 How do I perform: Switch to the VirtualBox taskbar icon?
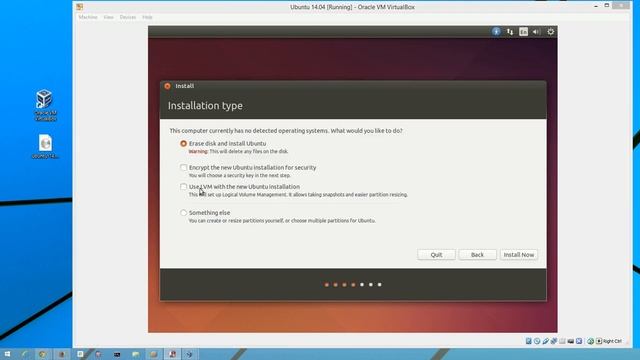click(x=189, y=354)
